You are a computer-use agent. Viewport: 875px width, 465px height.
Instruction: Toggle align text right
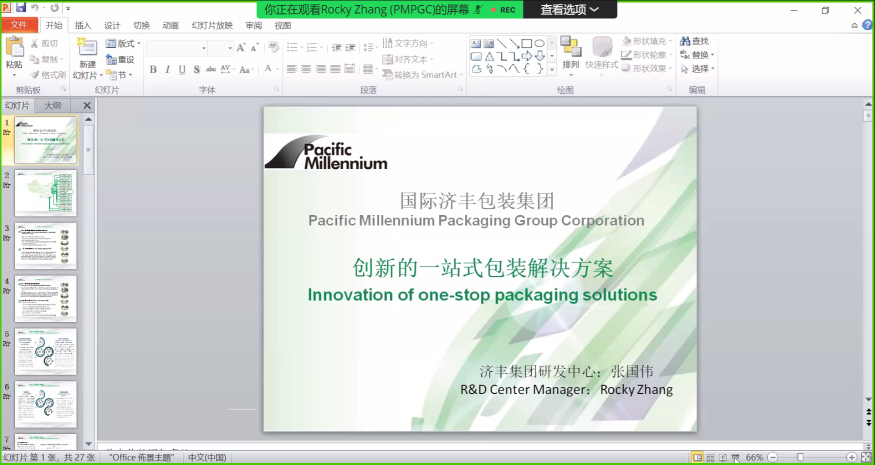click(x=321, y=69)
